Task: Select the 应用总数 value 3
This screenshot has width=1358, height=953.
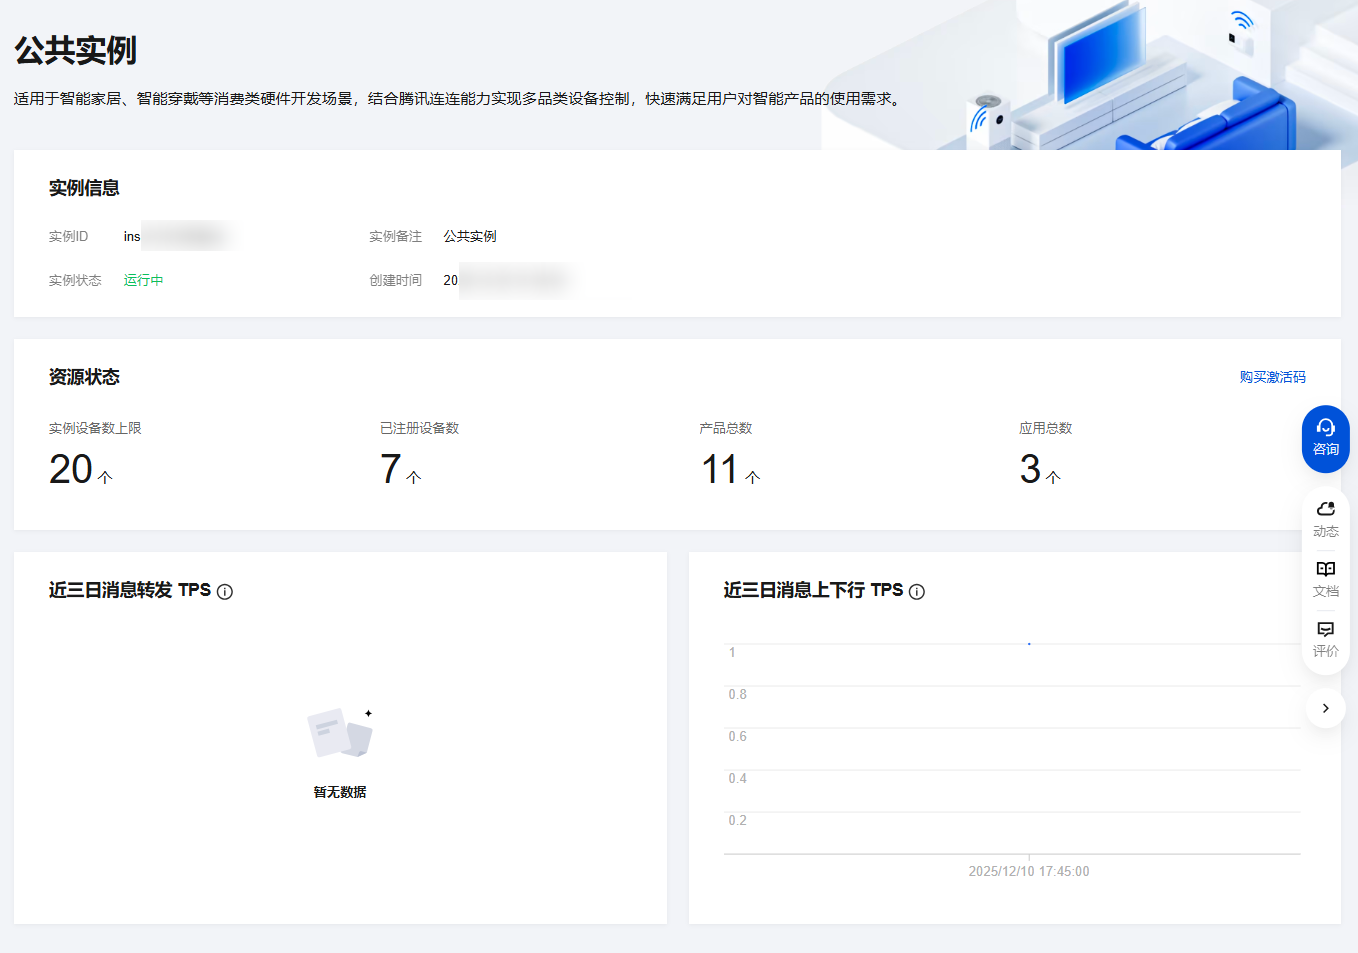Action: [1030, 469]
